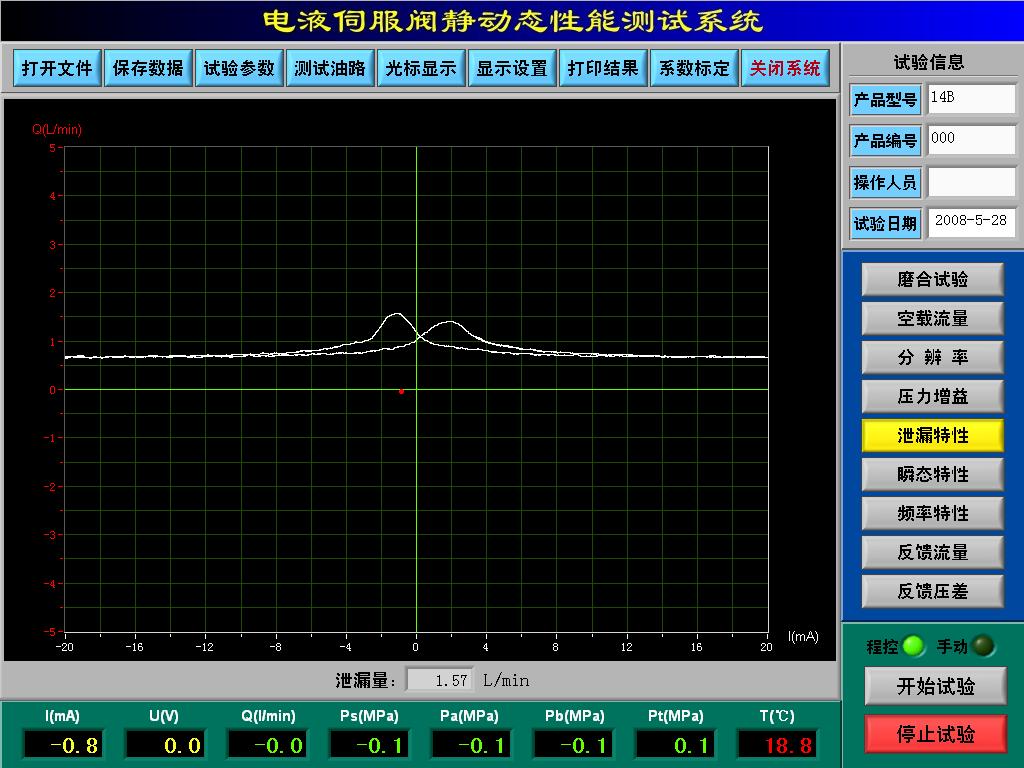Select the 磨合试验 test mode
Screen dimensions: 1024x768
pyautogui.click(x=933, y=280)
